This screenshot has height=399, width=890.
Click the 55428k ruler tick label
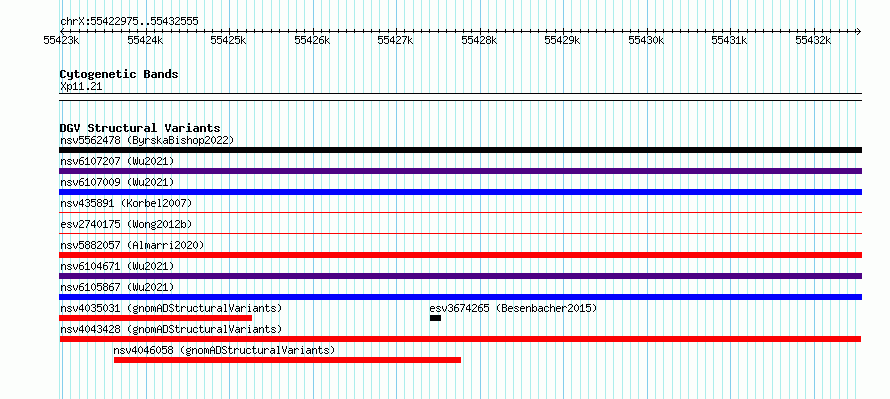tap(479, 40)
